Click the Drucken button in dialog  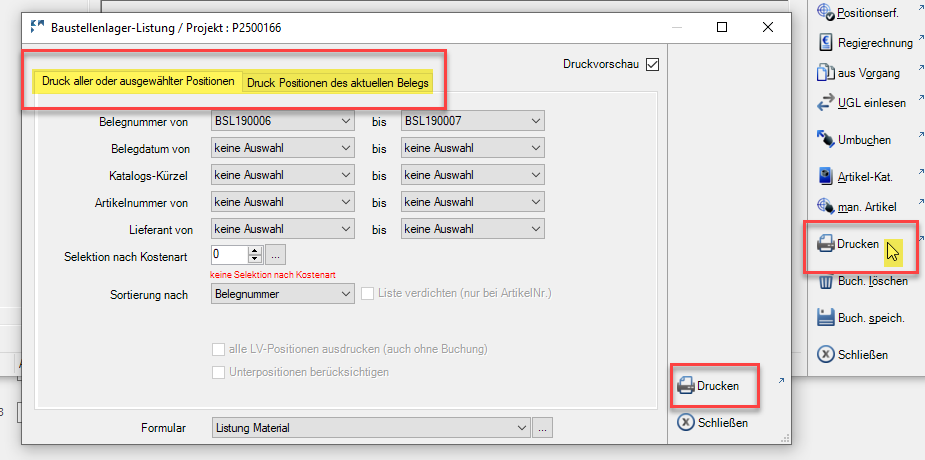[708, 386]
